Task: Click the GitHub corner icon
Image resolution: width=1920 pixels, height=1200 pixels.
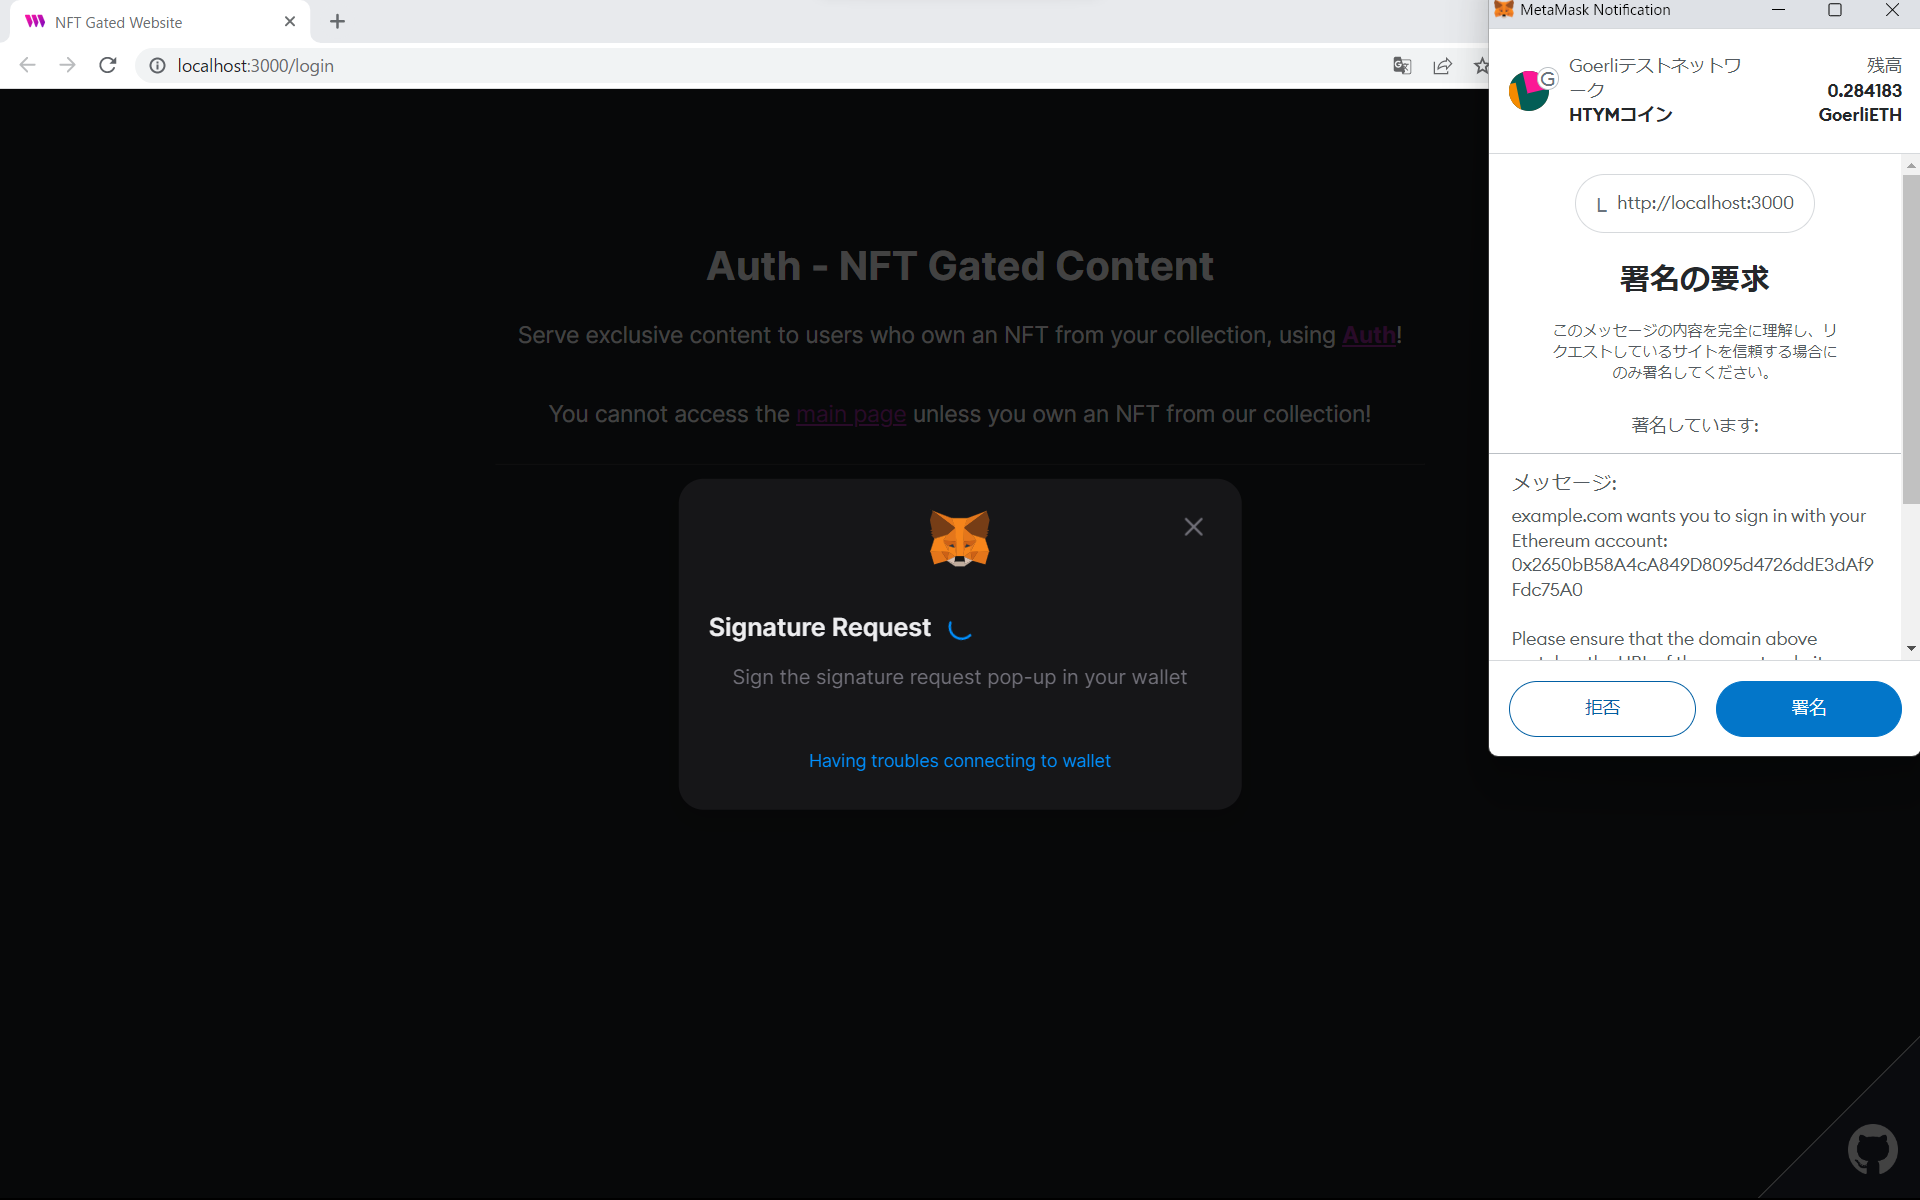Action: pyautogui.click(x=1871, y=1149)
